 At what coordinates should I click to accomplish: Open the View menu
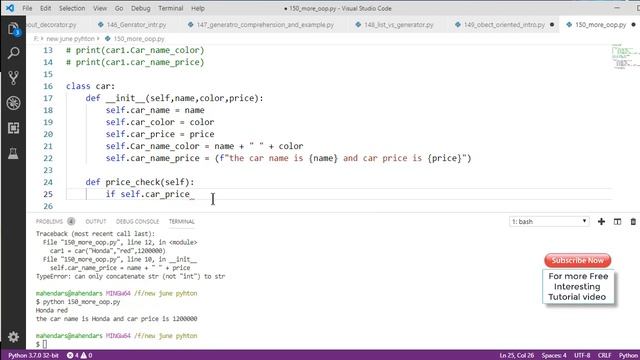100,8
